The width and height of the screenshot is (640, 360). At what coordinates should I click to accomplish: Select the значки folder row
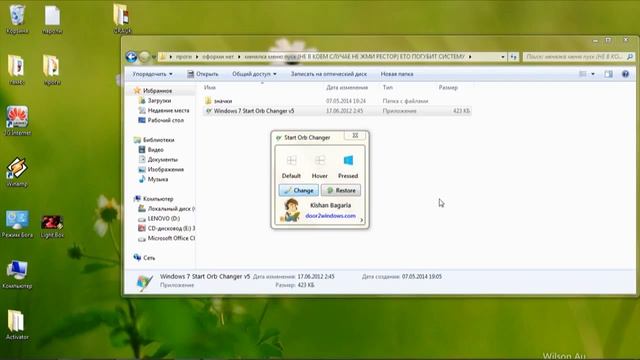pyautogui.click(x=337, y=101)
